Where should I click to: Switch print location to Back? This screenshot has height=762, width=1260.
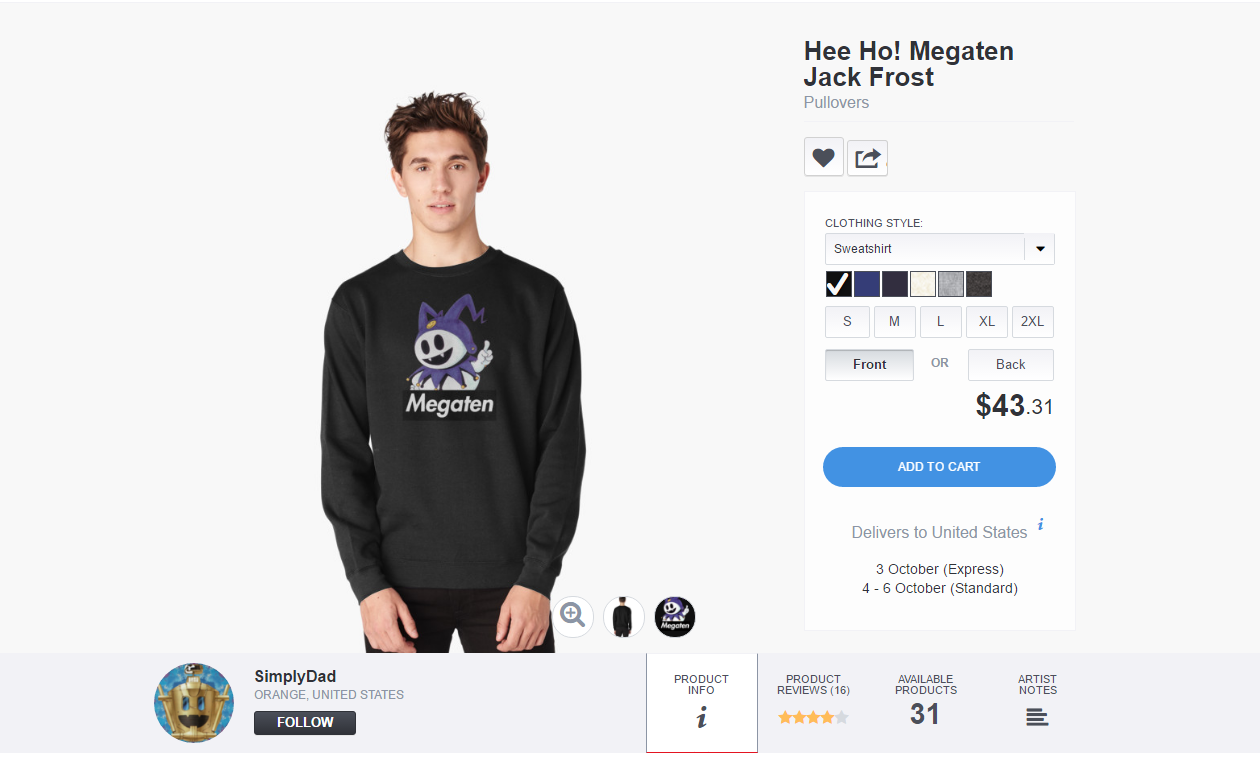tap(1010, 365)
